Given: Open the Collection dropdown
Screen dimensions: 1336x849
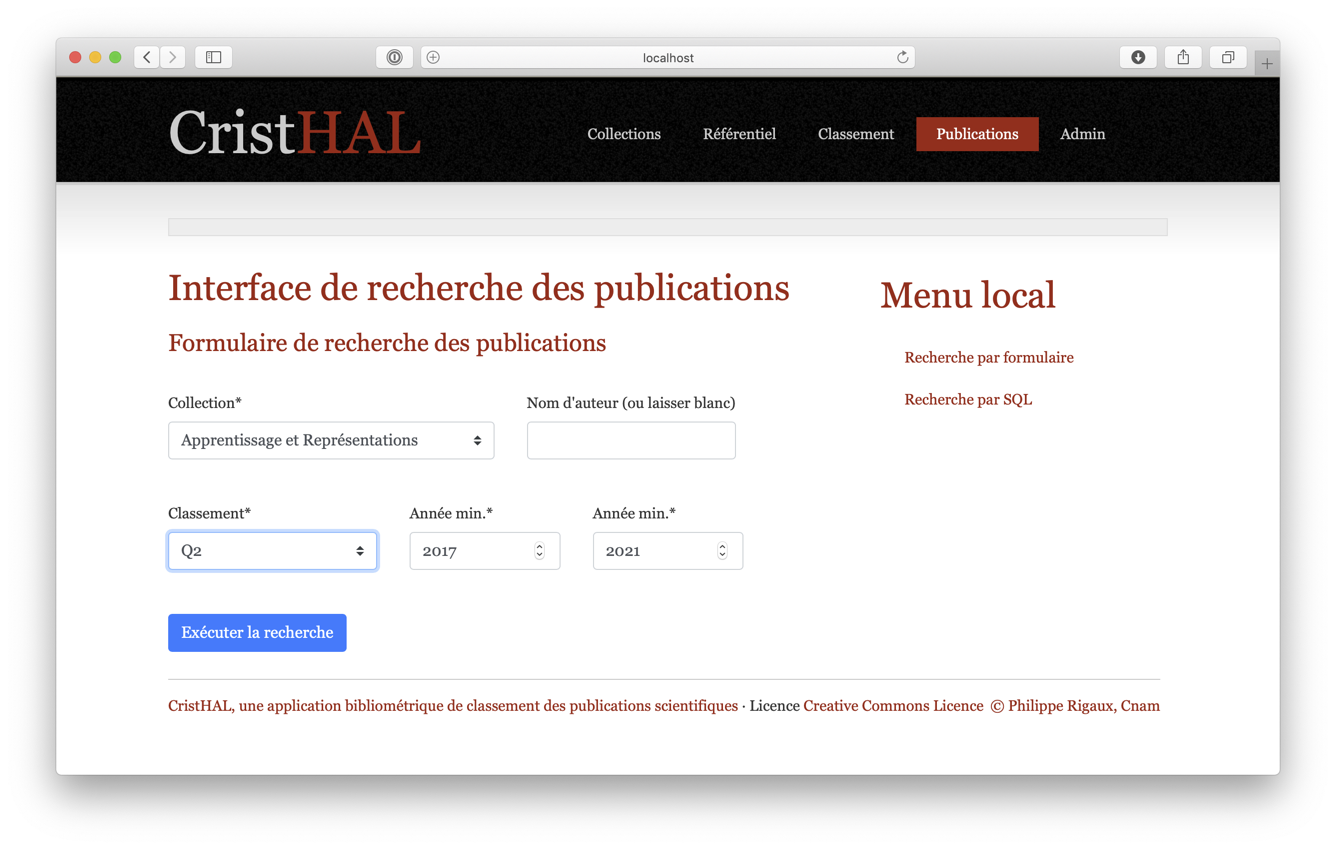Looking at the screenshot, I should pos(331,441).
